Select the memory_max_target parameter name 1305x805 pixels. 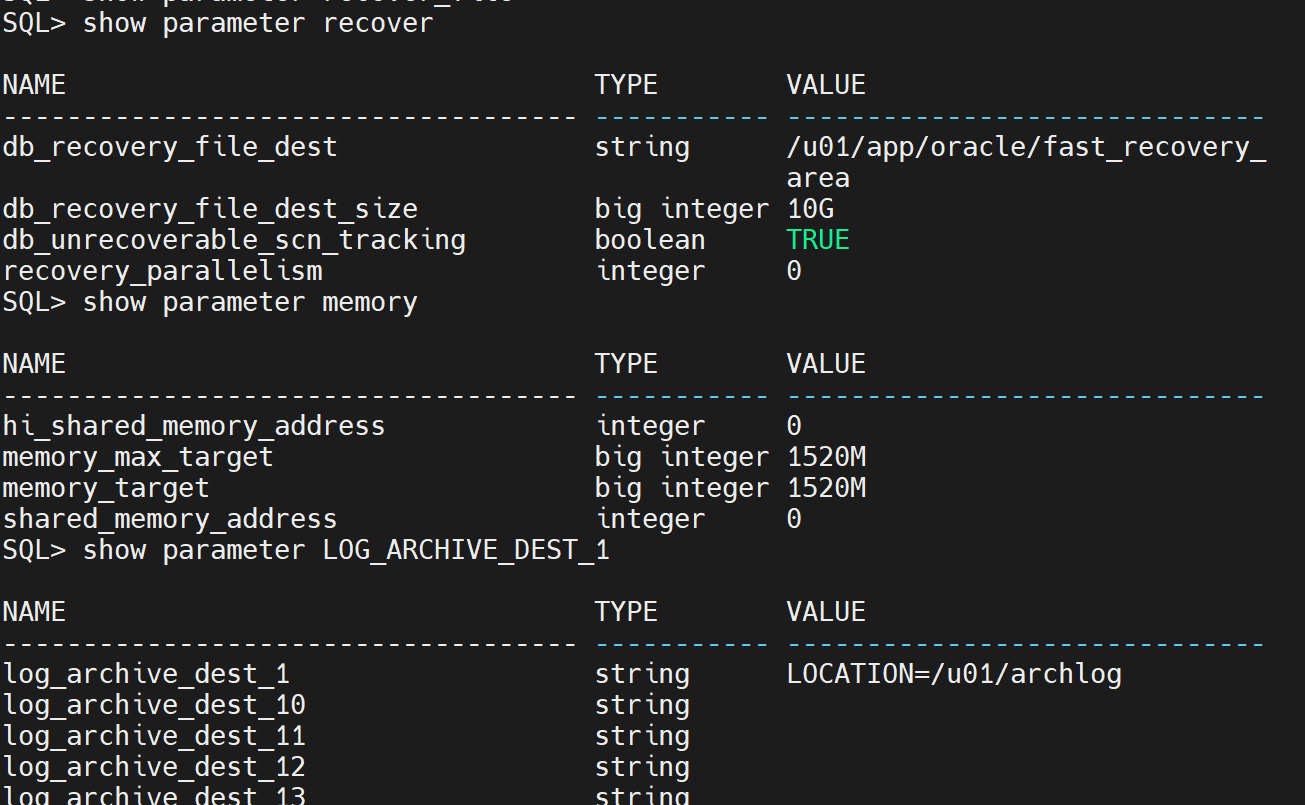pyautogui.click(x=138, y=457)
